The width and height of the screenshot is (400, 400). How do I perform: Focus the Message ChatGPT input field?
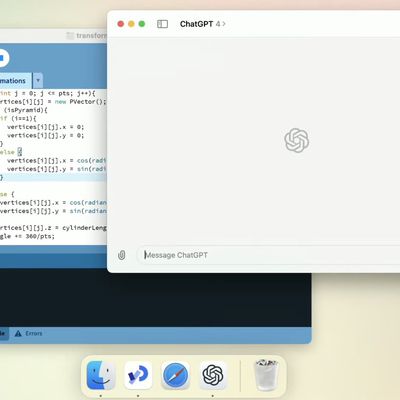pyautogui.click(x=268, y=255)
